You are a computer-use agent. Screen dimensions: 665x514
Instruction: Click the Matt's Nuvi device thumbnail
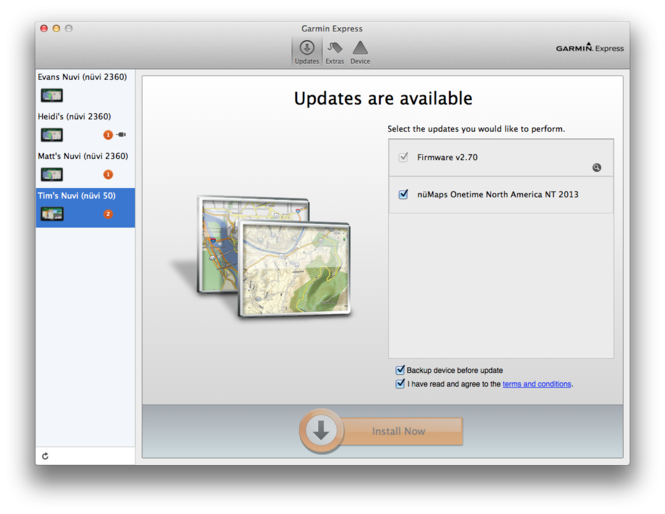pos(52,174)
